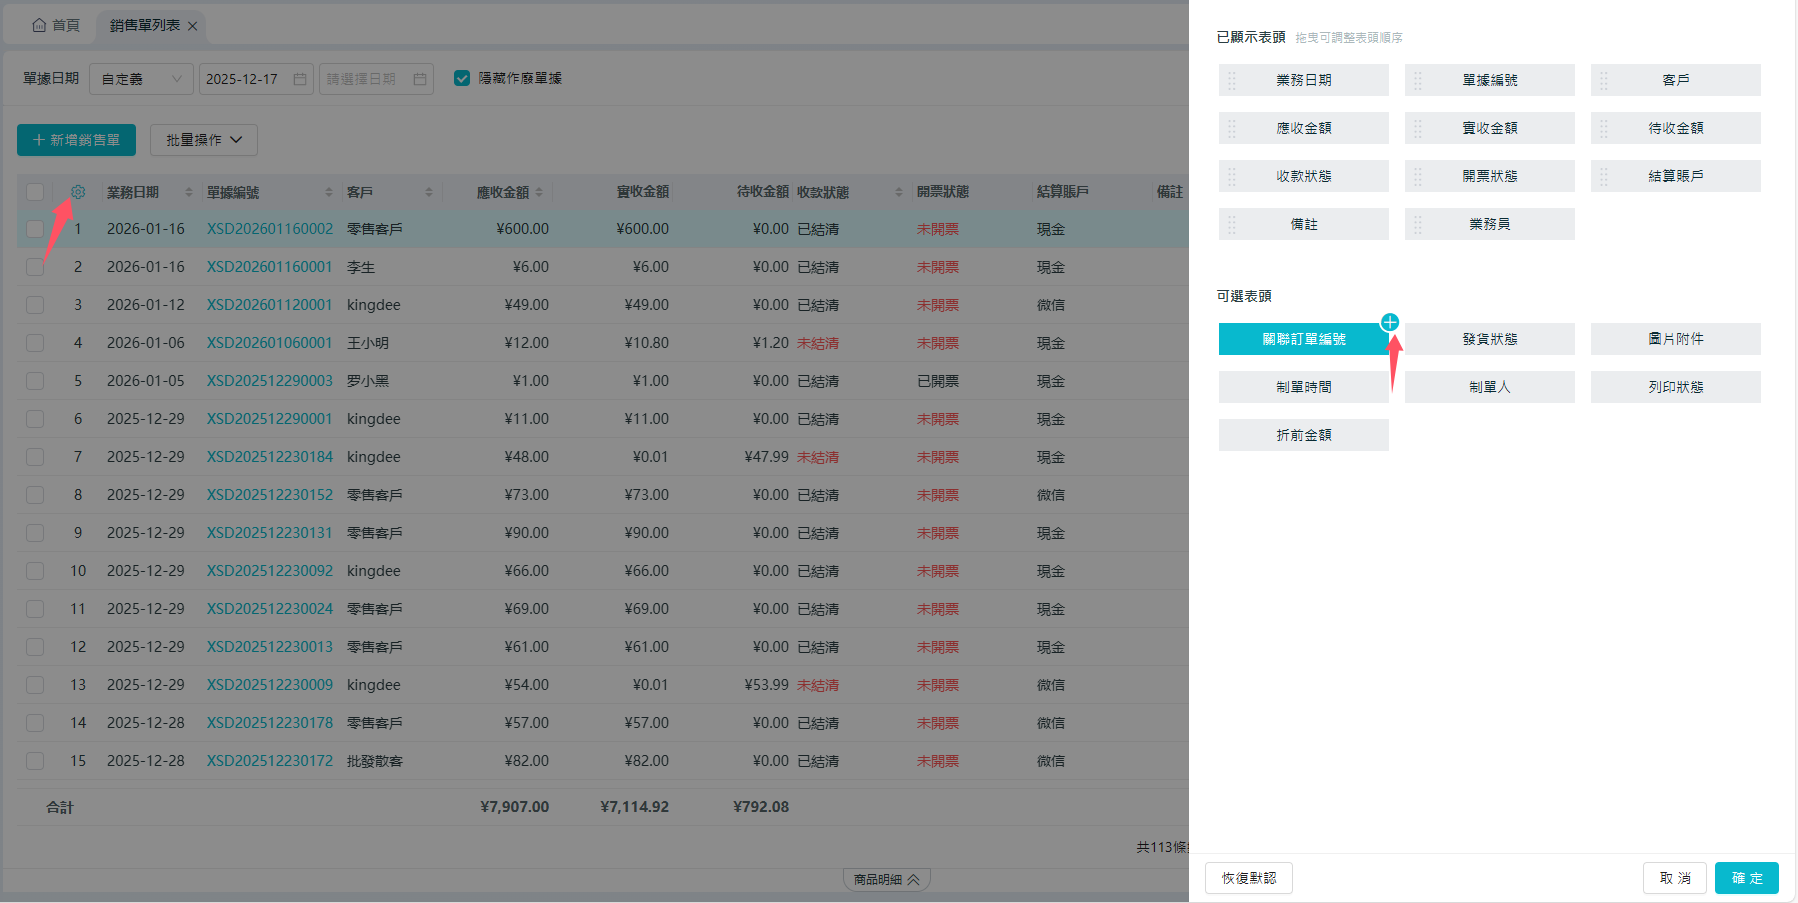The width and height of the screenshot is (1798, 903).
Task: Sort by 應收金額 column sort icon
Action: [539, 192]
